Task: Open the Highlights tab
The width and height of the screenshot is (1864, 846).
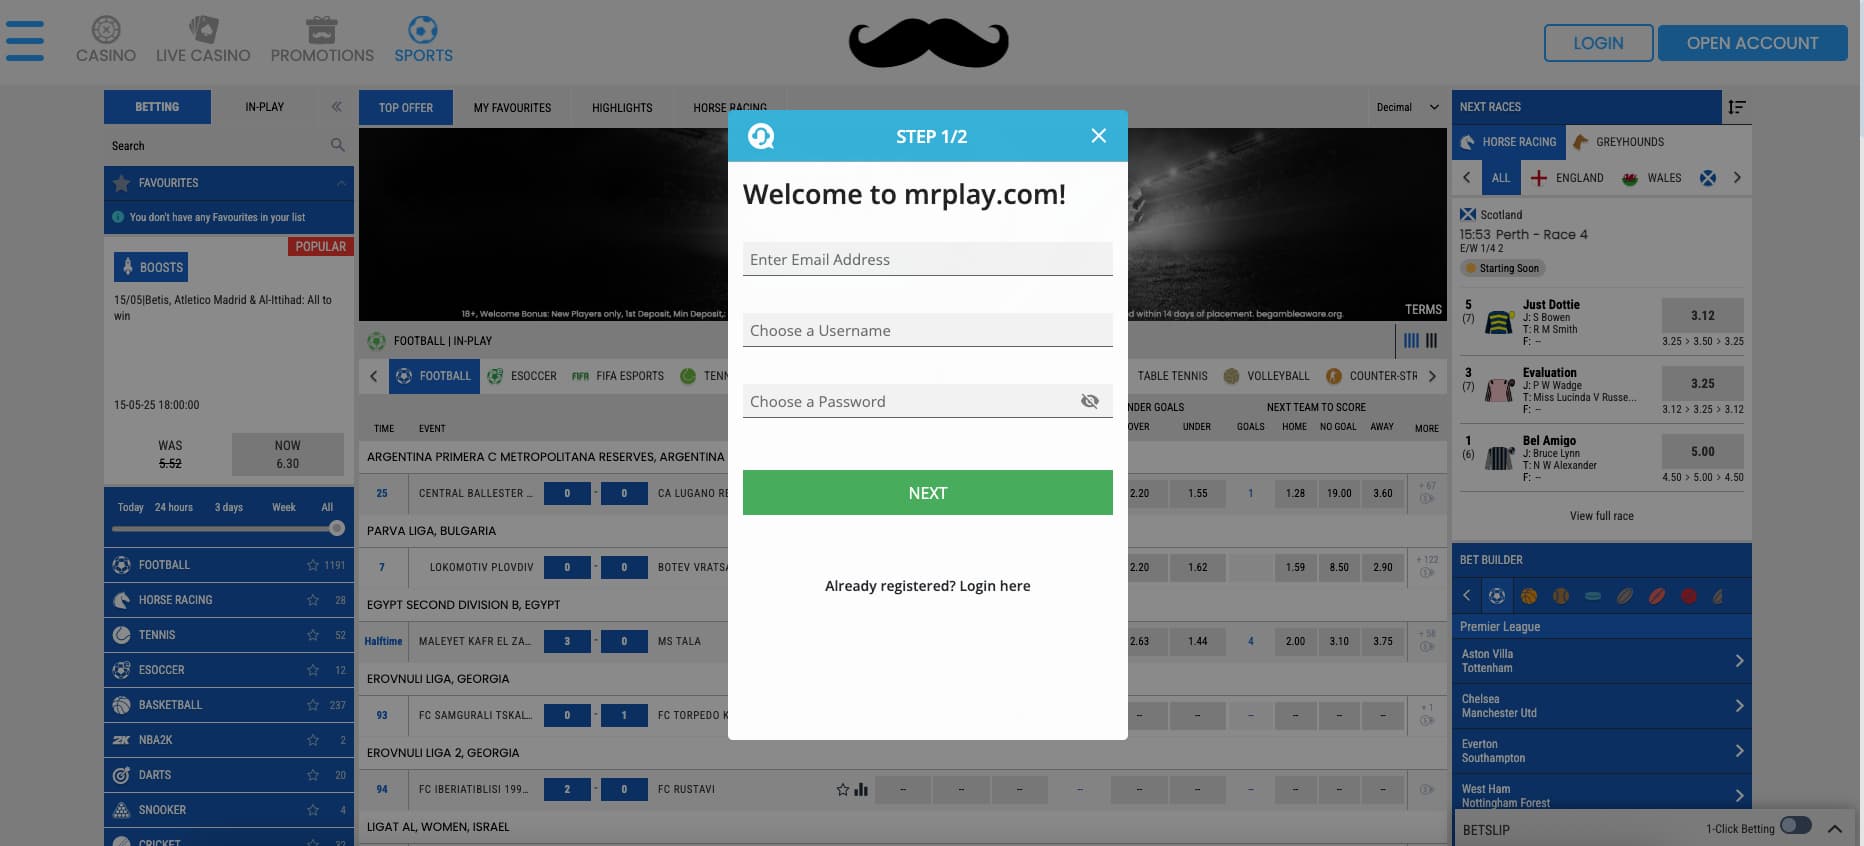Action: click(x=622, y=107)
